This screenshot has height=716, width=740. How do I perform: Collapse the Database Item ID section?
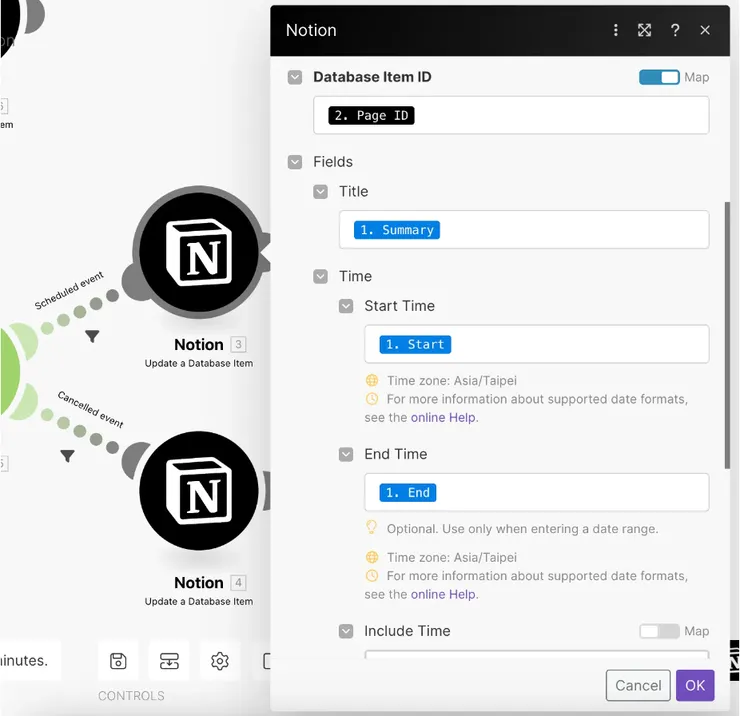click(x=295, y=77)
